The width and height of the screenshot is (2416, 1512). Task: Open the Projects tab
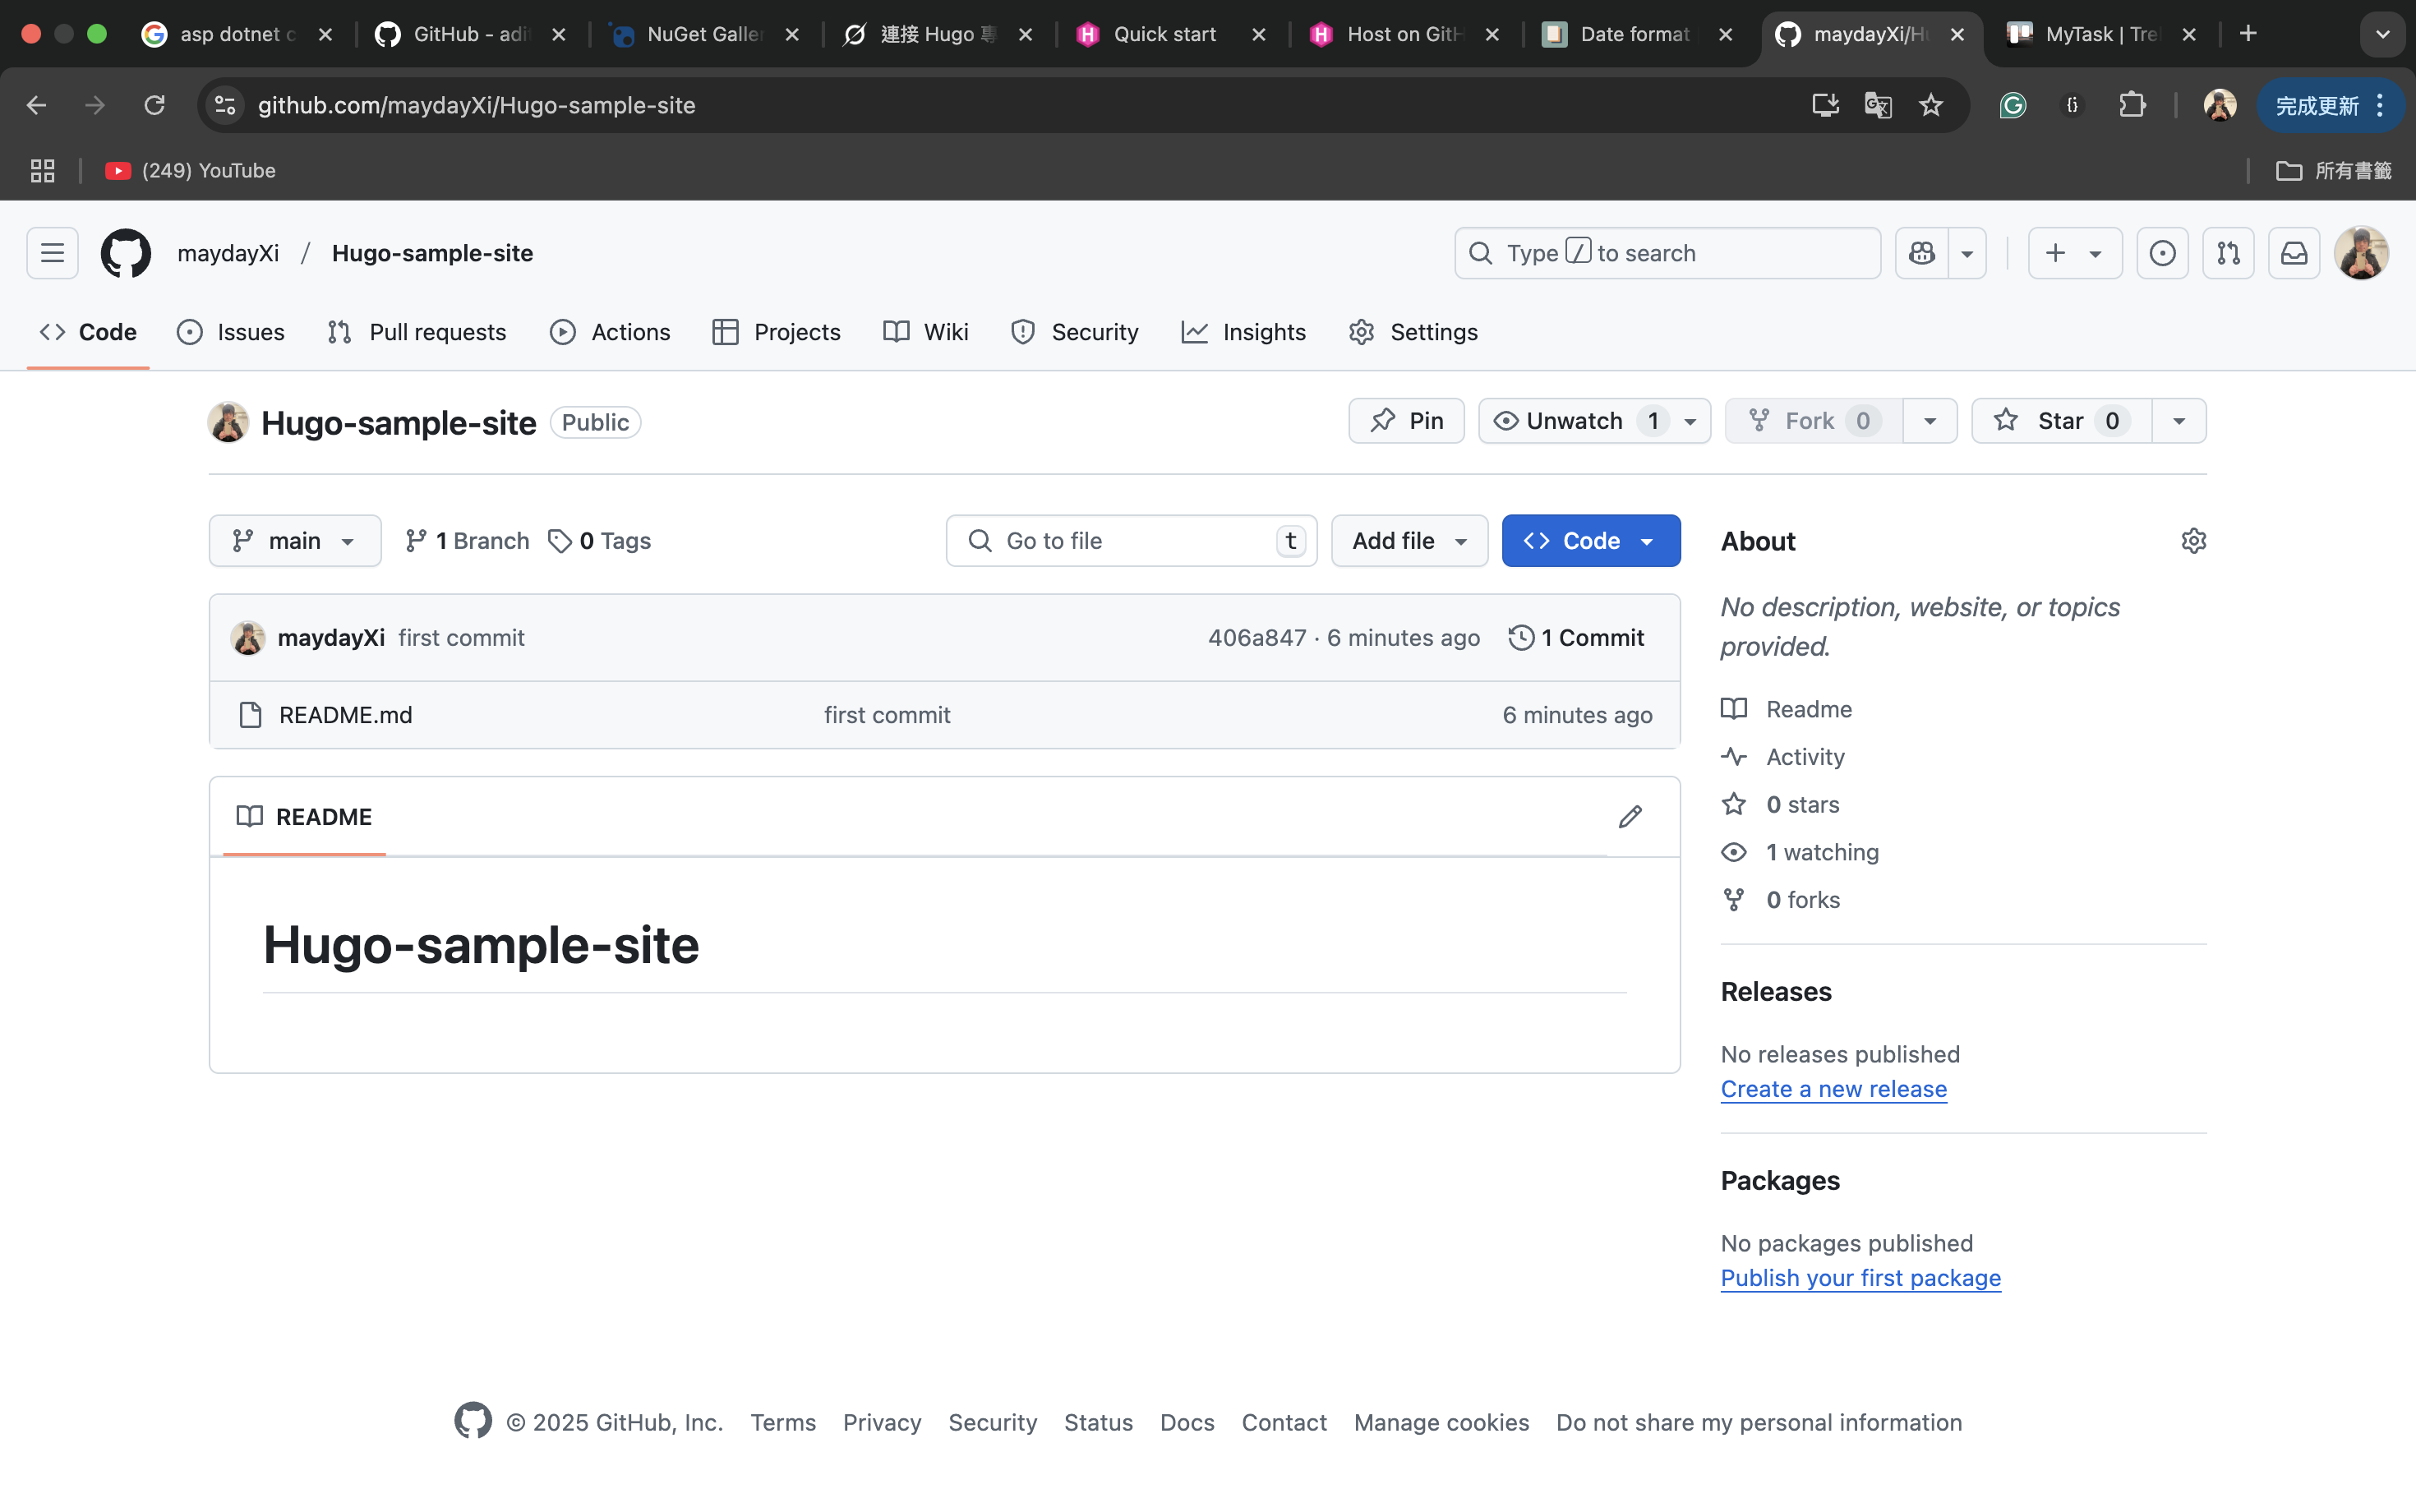776,332
